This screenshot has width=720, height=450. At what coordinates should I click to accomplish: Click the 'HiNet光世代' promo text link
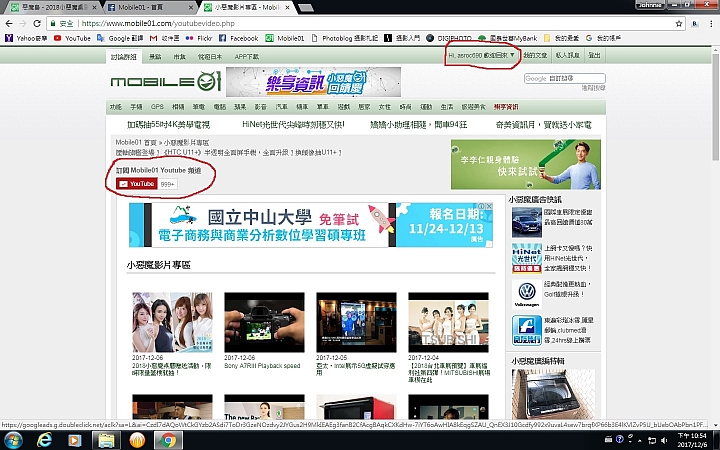tap(293, 124)
